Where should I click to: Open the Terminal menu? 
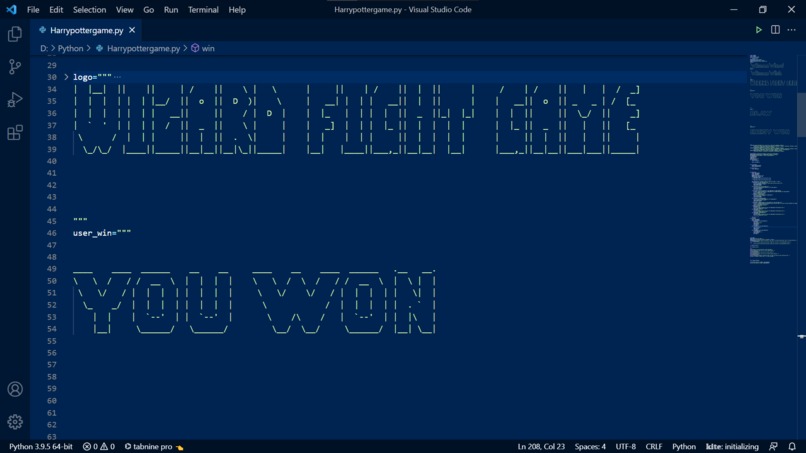pos(203,9)
